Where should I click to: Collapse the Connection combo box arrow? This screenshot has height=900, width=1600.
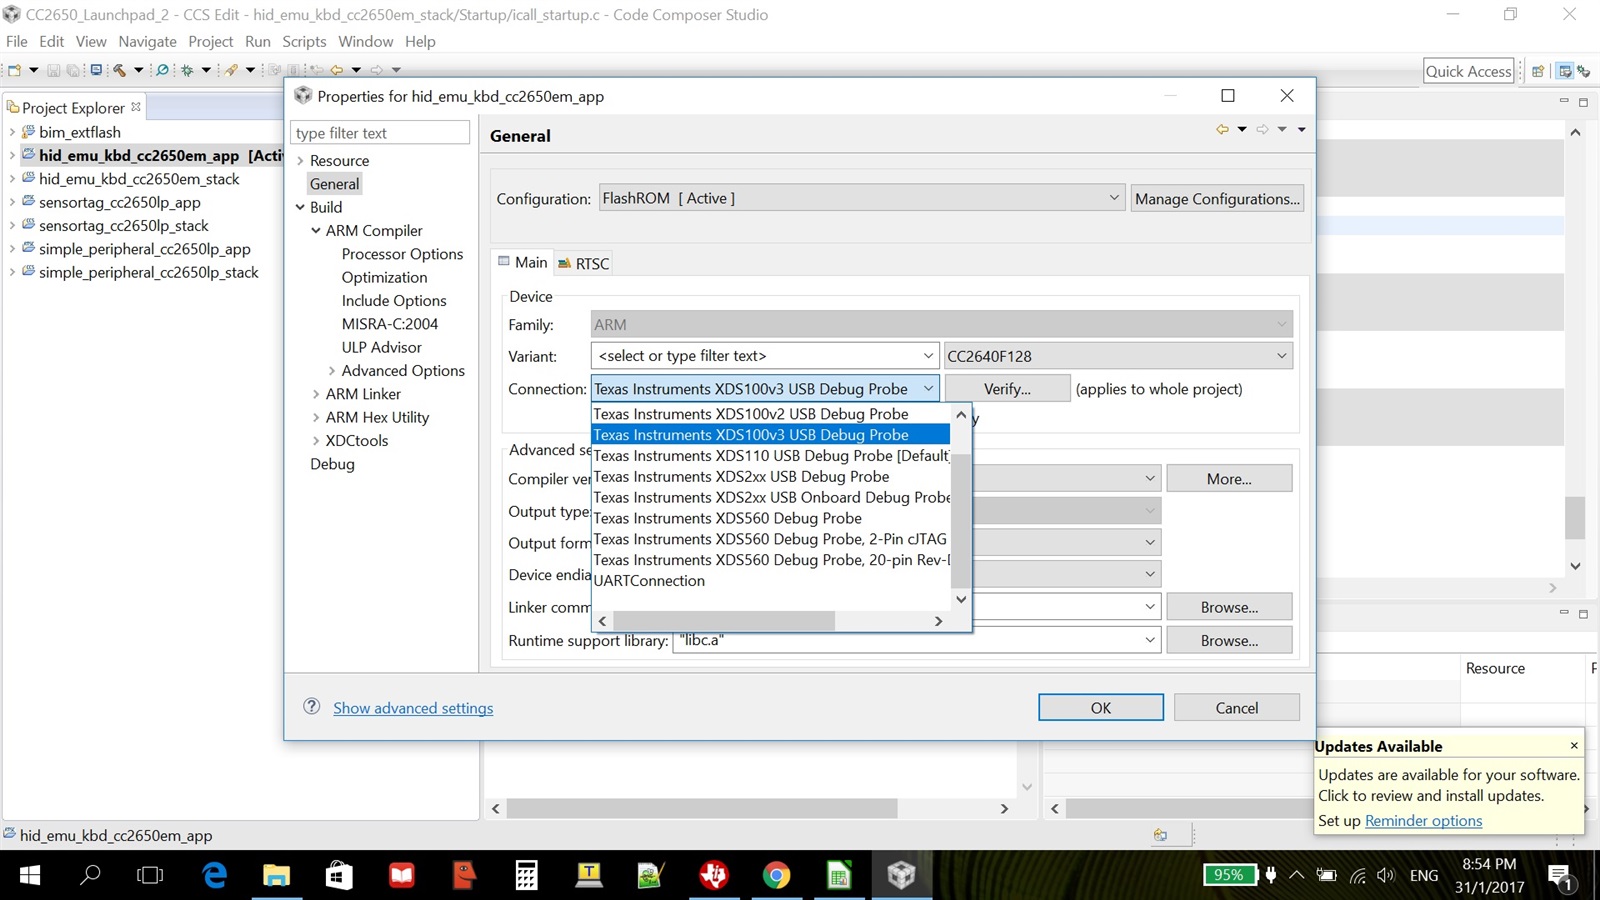tap(928, 389)
